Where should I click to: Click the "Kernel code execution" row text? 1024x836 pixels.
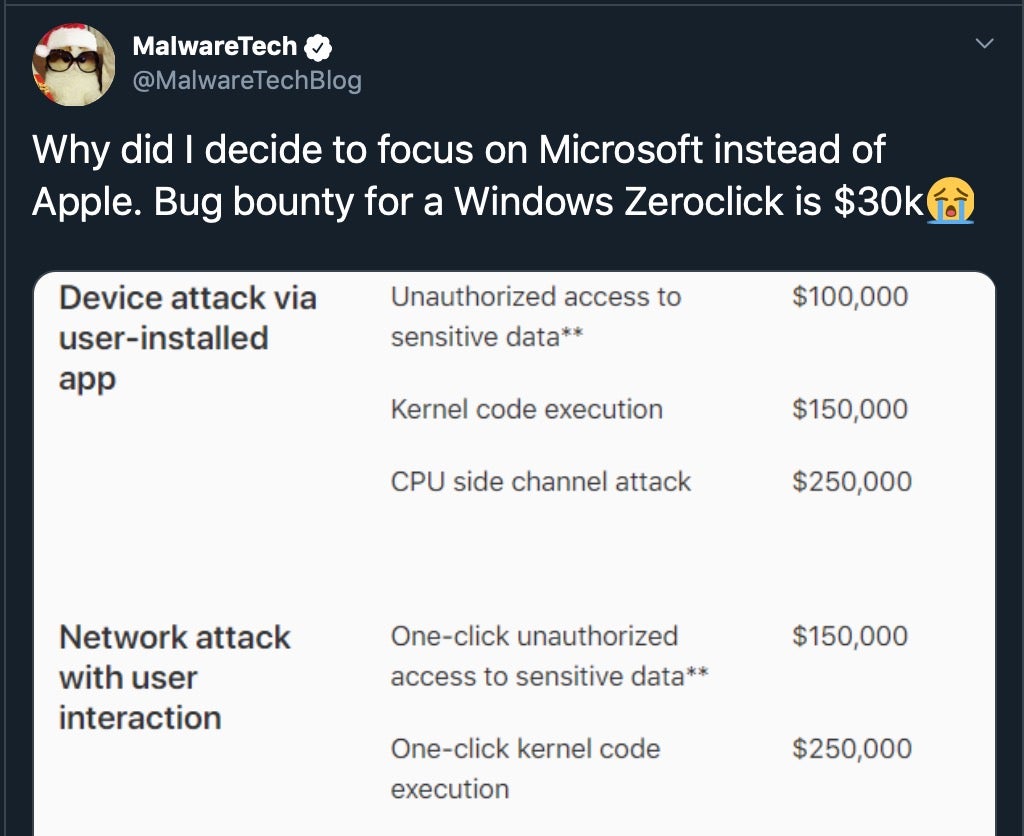[x=527, y=409]
